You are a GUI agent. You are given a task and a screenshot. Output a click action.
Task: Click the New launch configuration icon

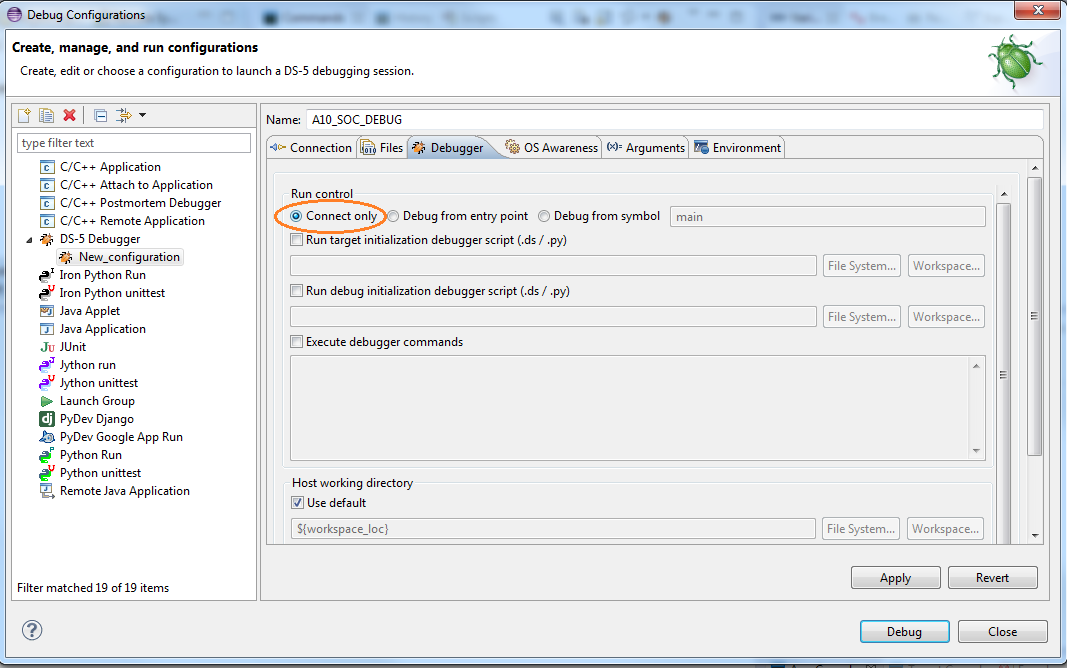tap(24, 115)
